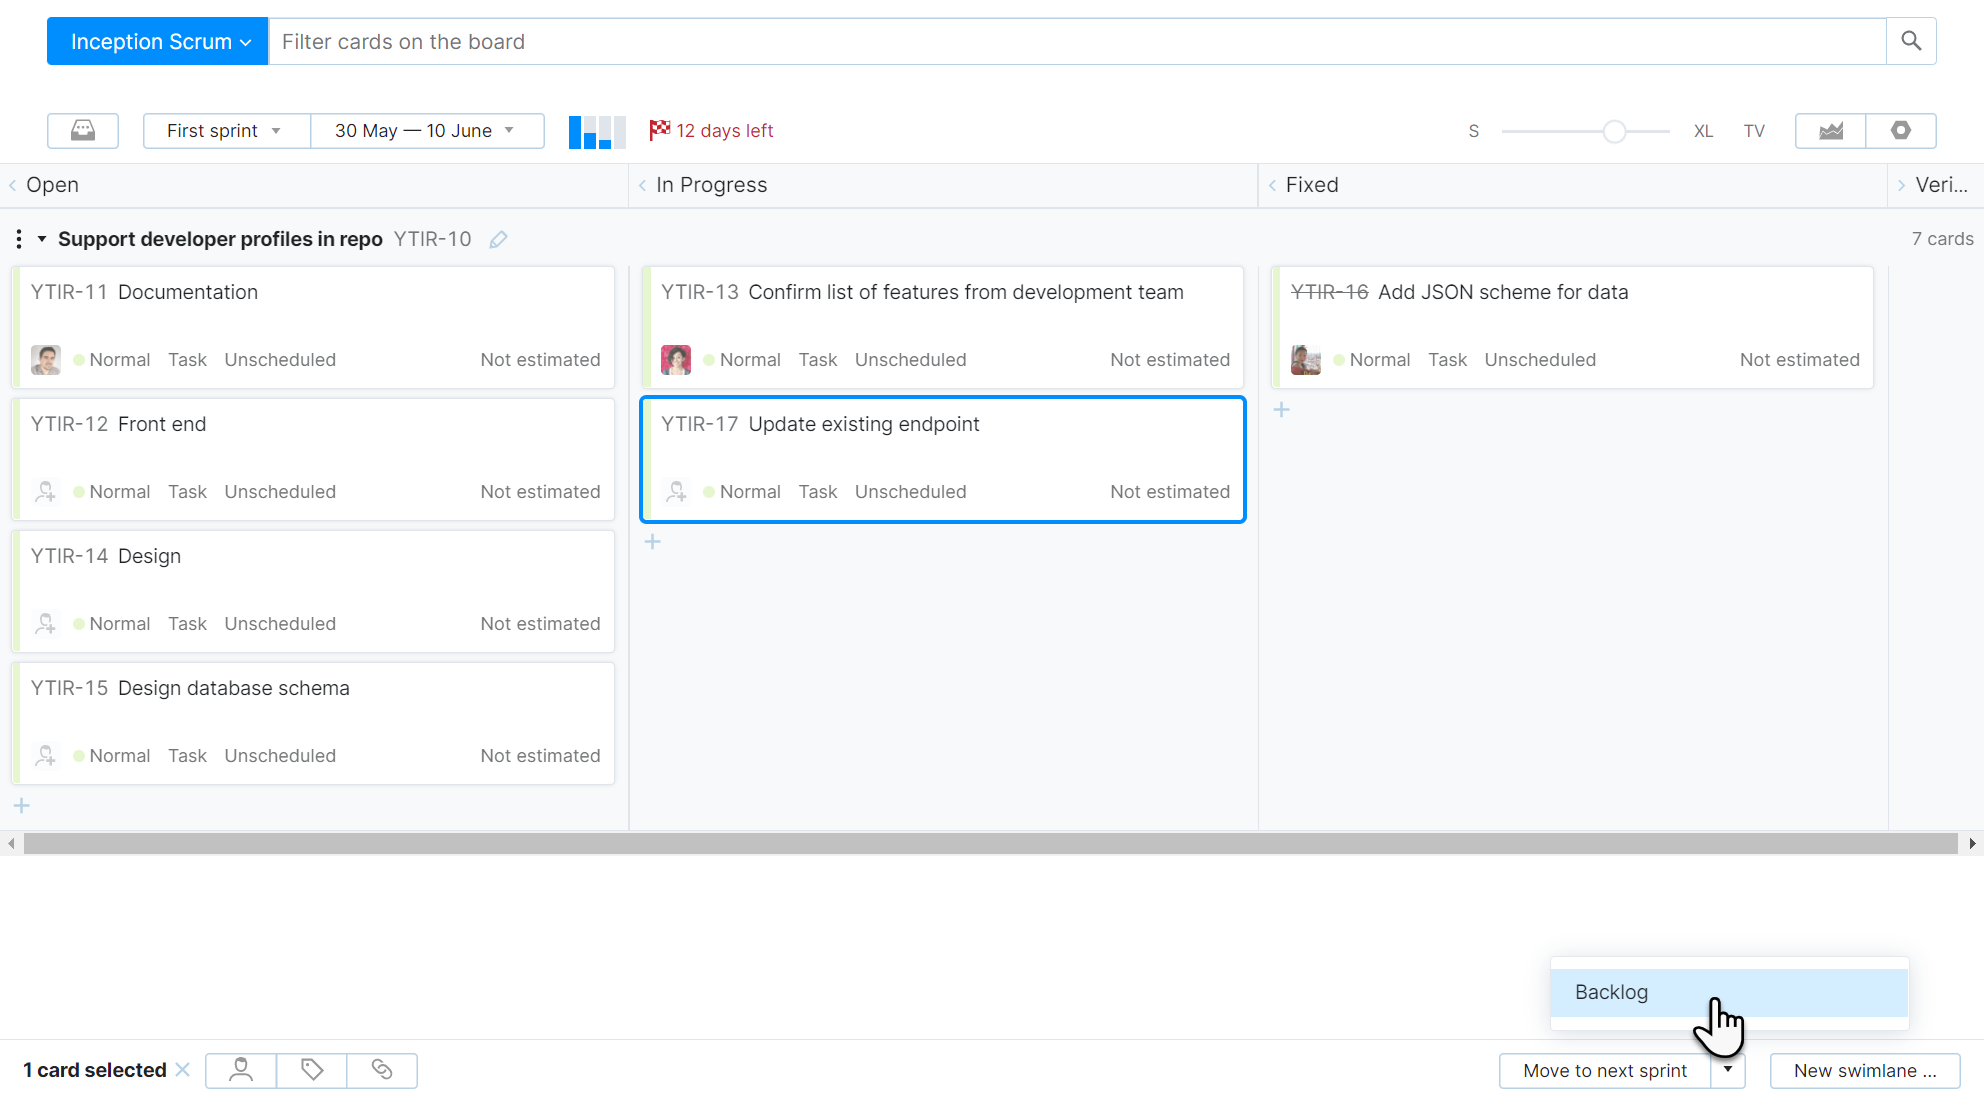Click the search magnifier icon
Viewport: 1984px width, 1117px height.
click(1911, 41)
